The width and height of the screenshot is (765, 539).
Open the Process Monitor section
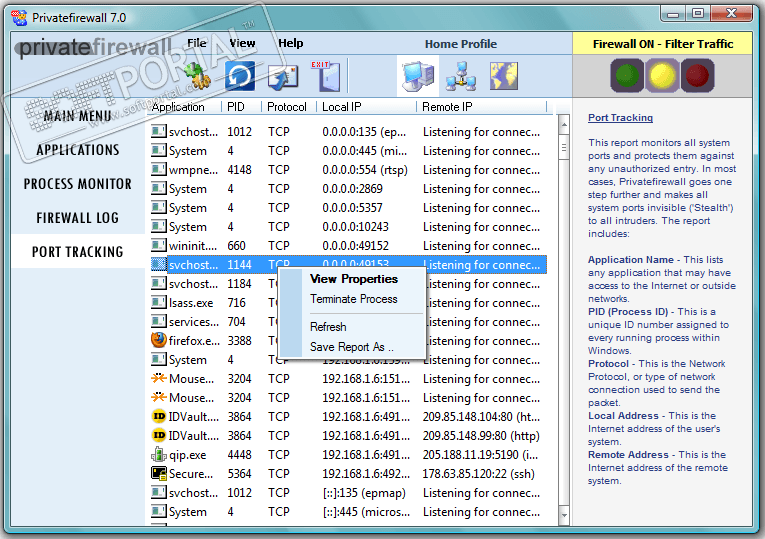click(78, 184)
